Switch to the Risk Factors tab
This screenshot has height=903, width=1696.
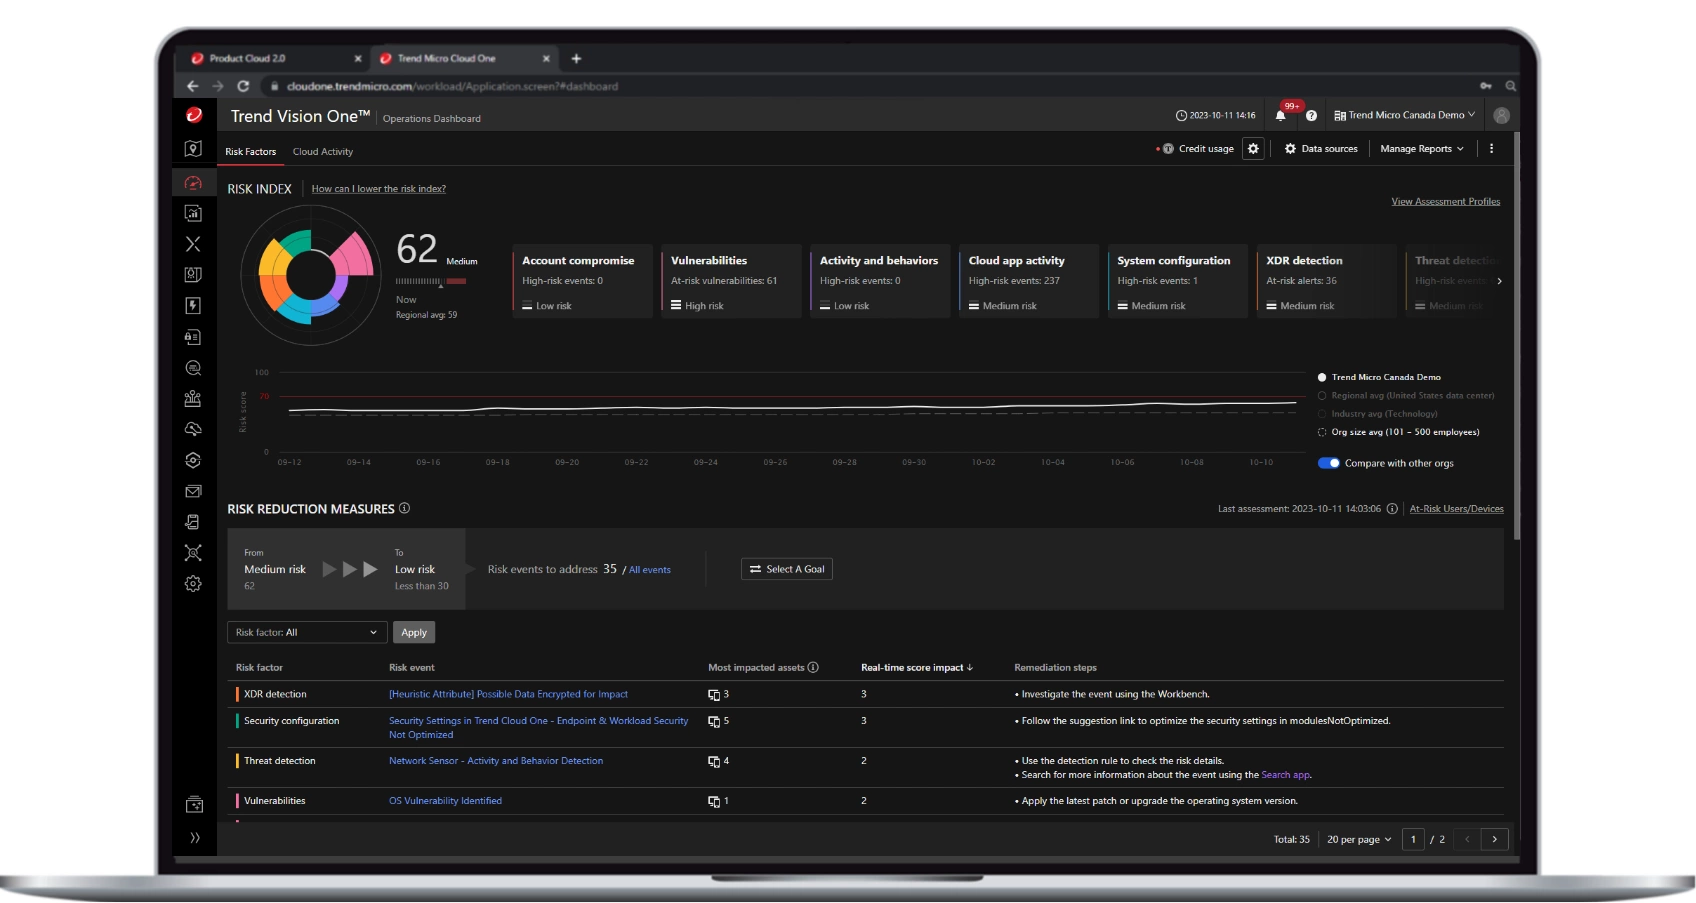coord(250,152)
